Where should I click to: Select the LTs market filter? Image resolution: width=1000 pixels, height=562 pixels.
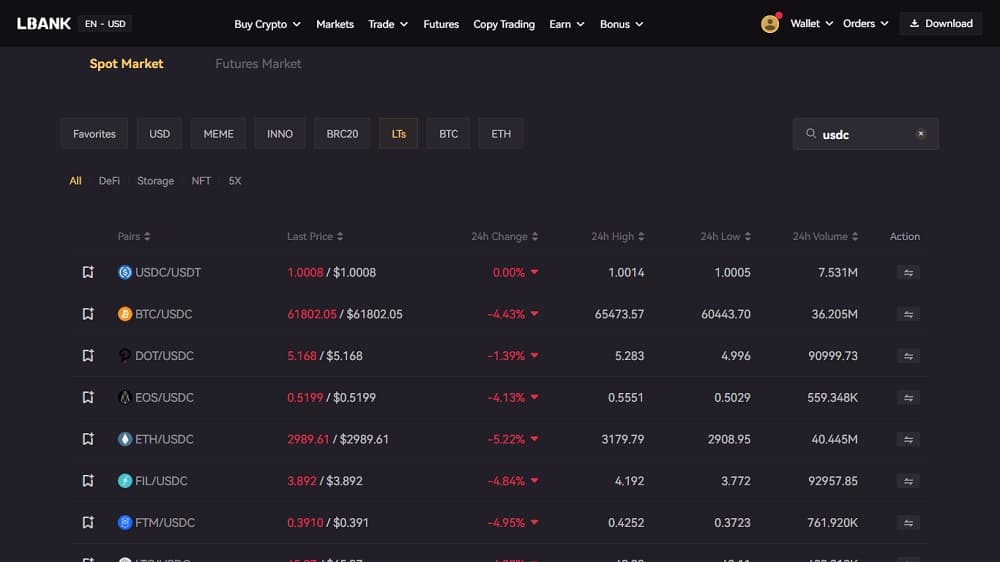pyautogui.click(x=399, y=134)
